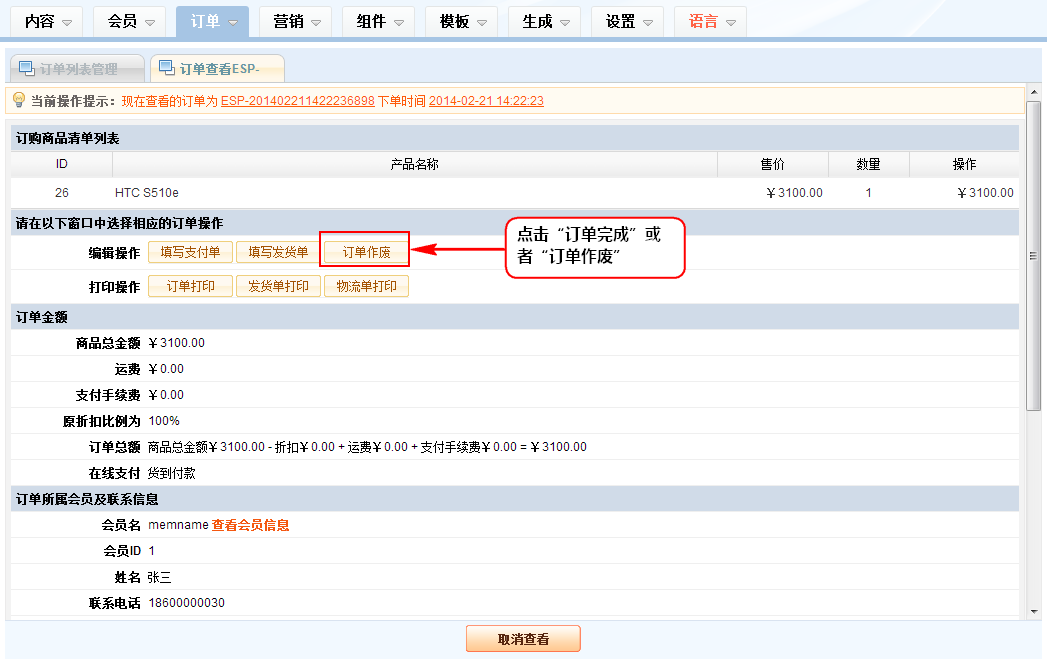The image size is (1047, 662).
Task: Open the 营销 dropdown menu
Action: [x=296, y=21]
